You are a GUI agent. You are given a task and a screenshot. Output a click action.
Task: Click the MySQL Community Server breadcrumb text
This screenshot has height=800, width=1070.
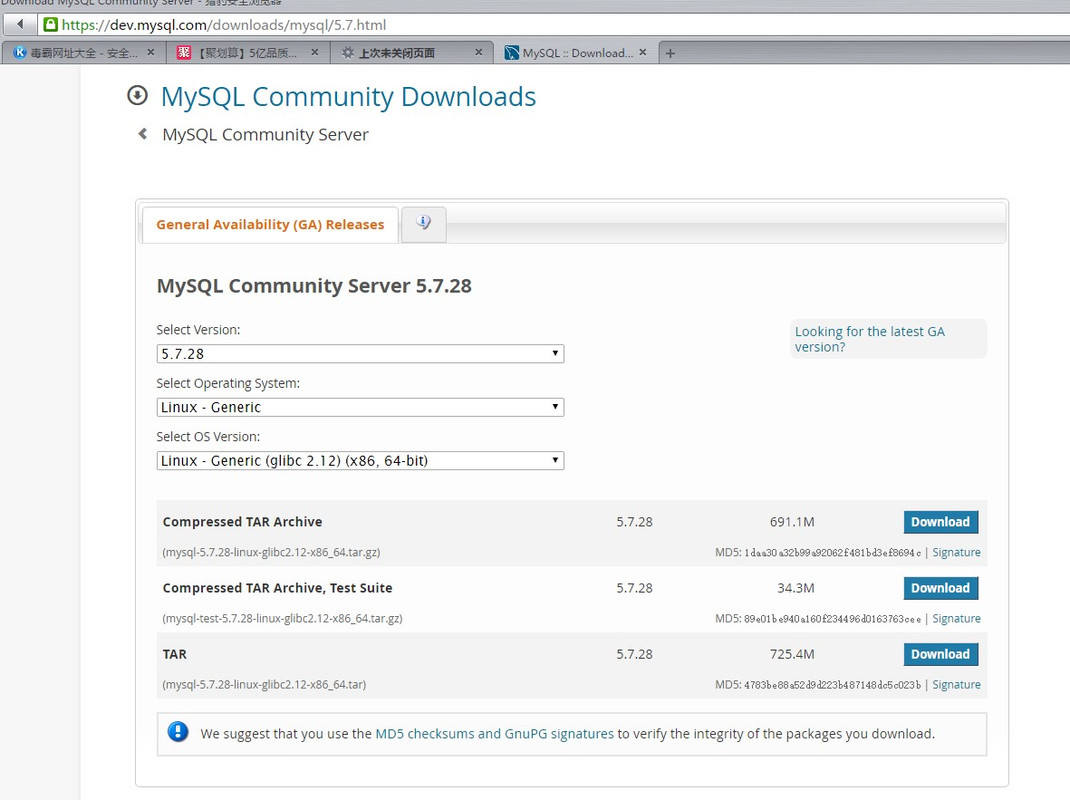[x=265, y=134]
